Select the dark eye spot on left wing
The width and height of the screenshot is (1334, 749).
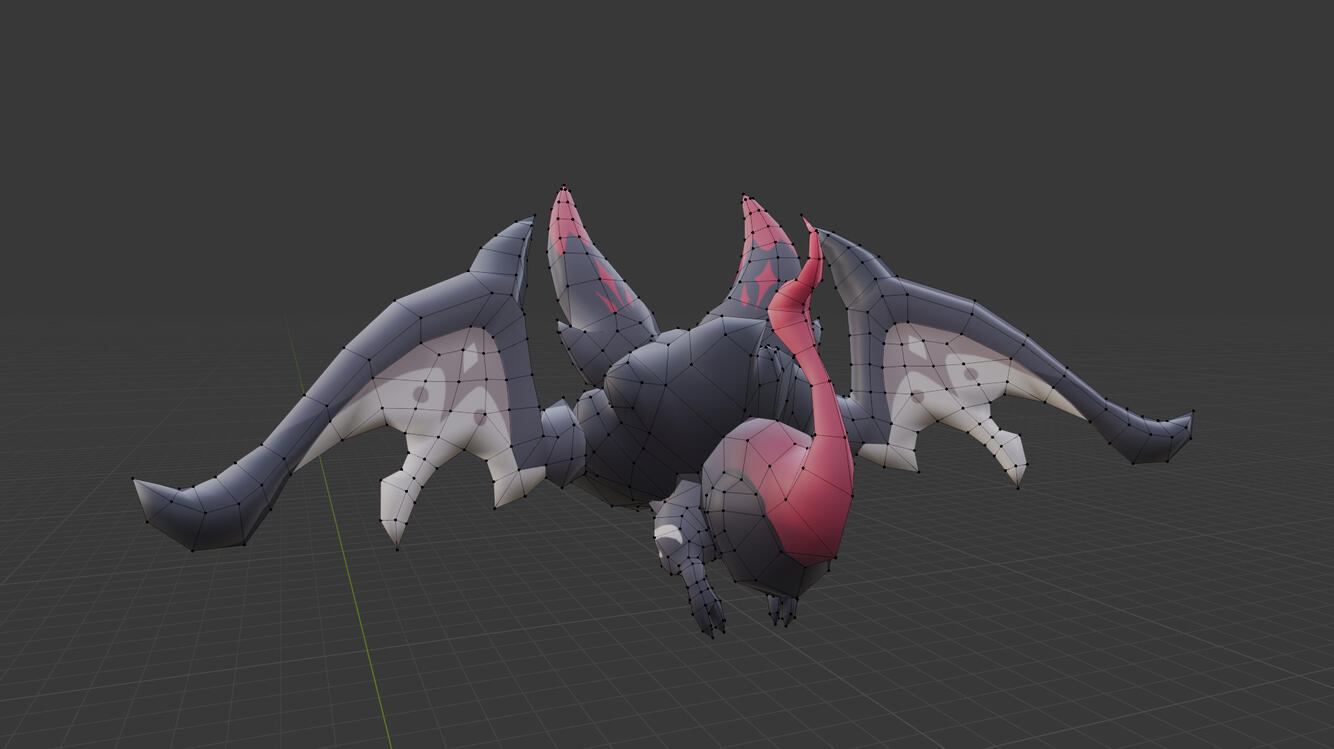[420, 396]
